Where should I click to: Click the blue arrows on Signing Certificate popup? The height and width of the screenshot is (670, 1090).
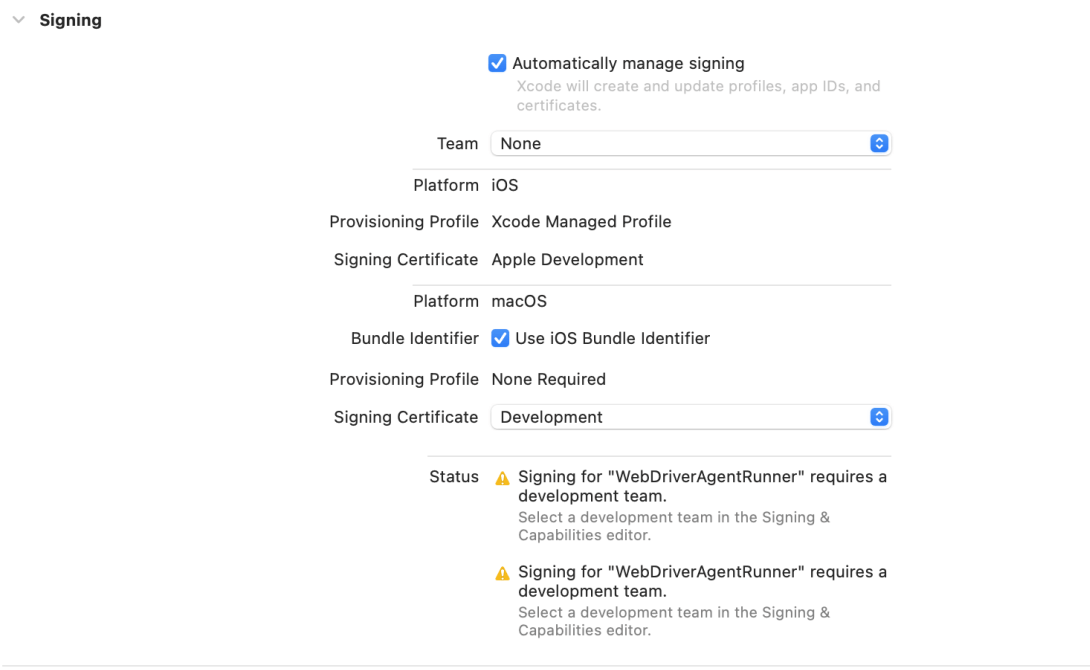(x=879, y=417)
